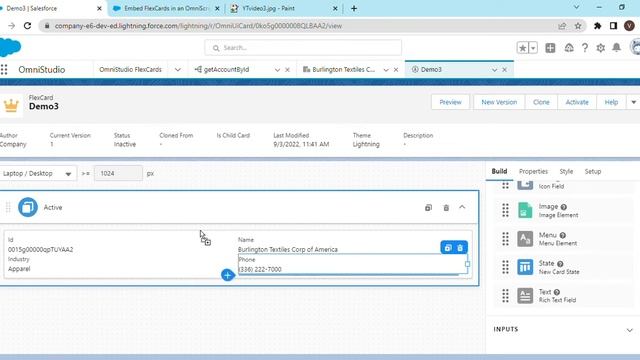Click the Menu element icon

pyautogui.click(x=525, y=239)
